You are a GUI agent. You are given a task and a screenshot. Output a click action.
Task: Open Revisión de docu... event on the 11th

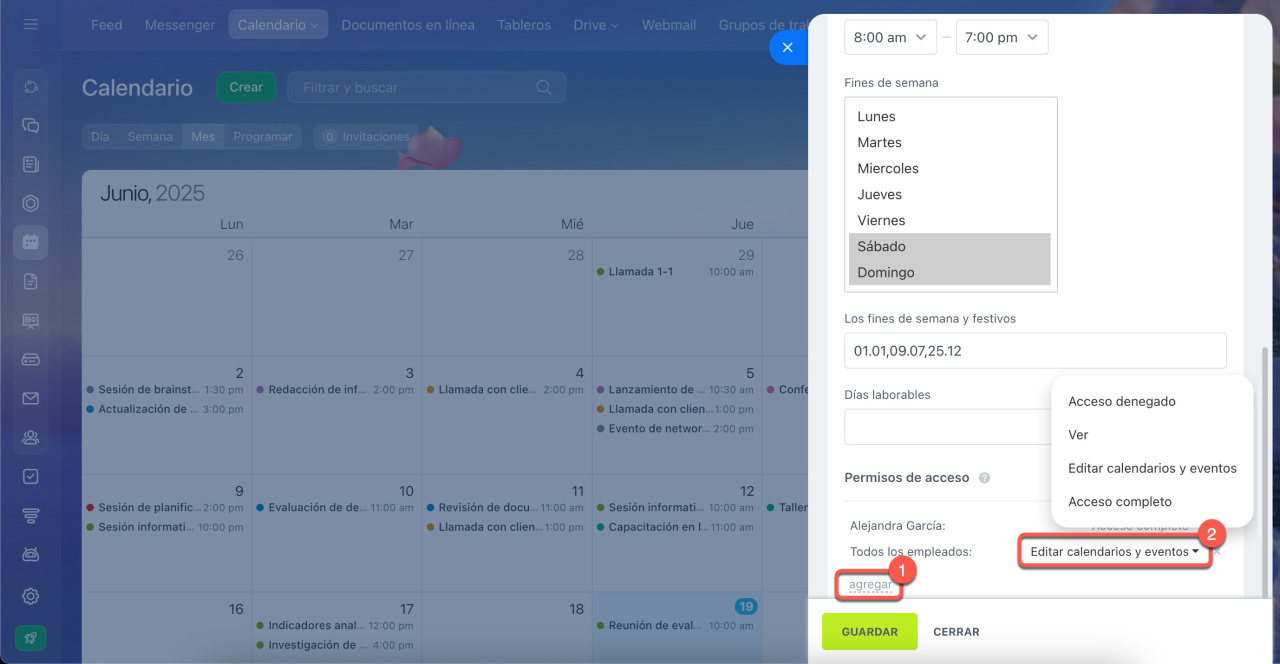505,508
